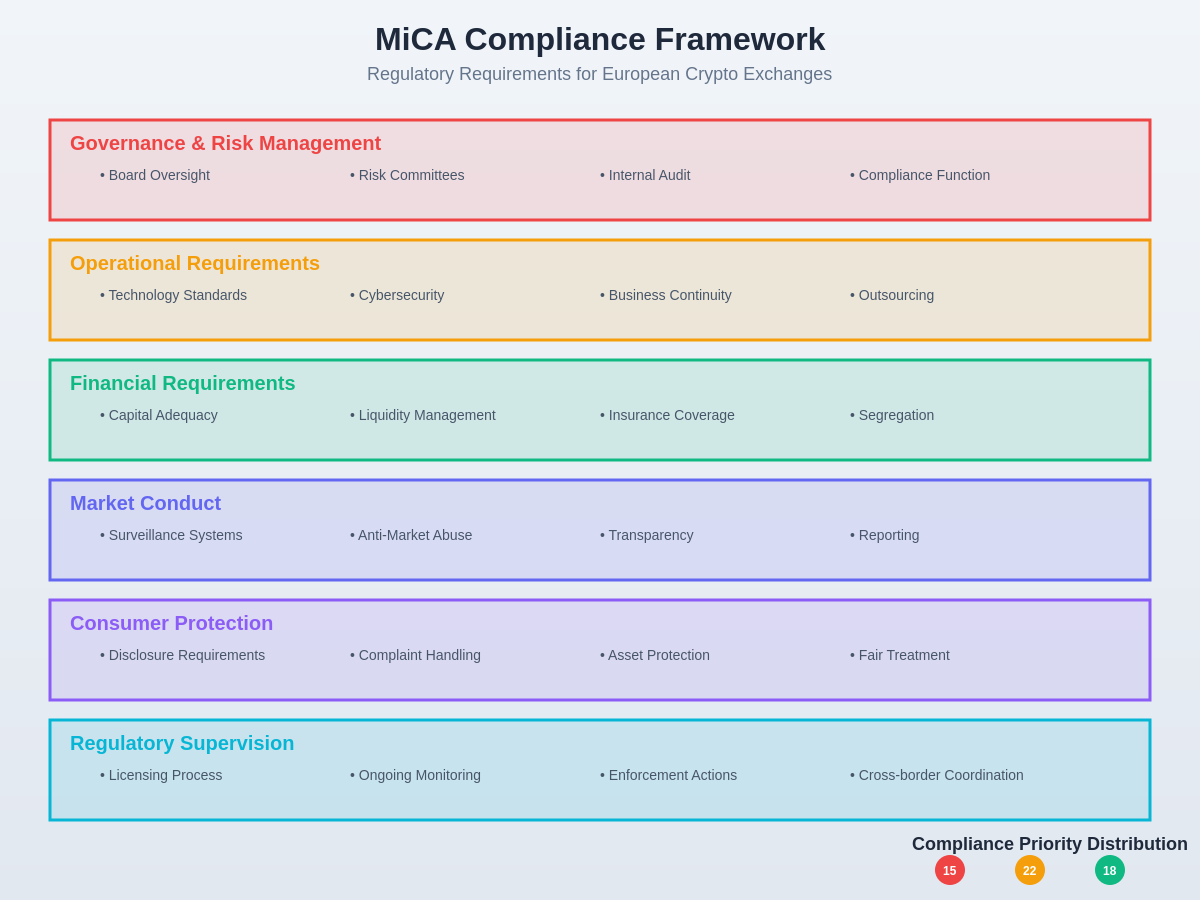Click the MiCA Compliance Framework title
This screenshot has height=900, width=1200.
tap(600, 39)
